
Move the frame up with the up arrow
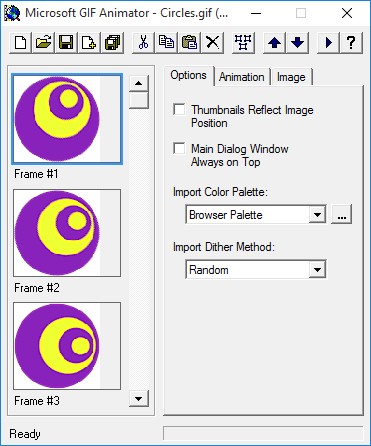(x=274, y=43)
